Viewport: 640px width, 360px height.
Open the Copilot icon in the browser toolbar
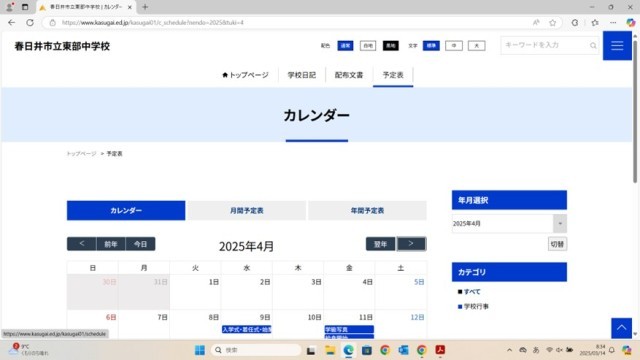631,22
